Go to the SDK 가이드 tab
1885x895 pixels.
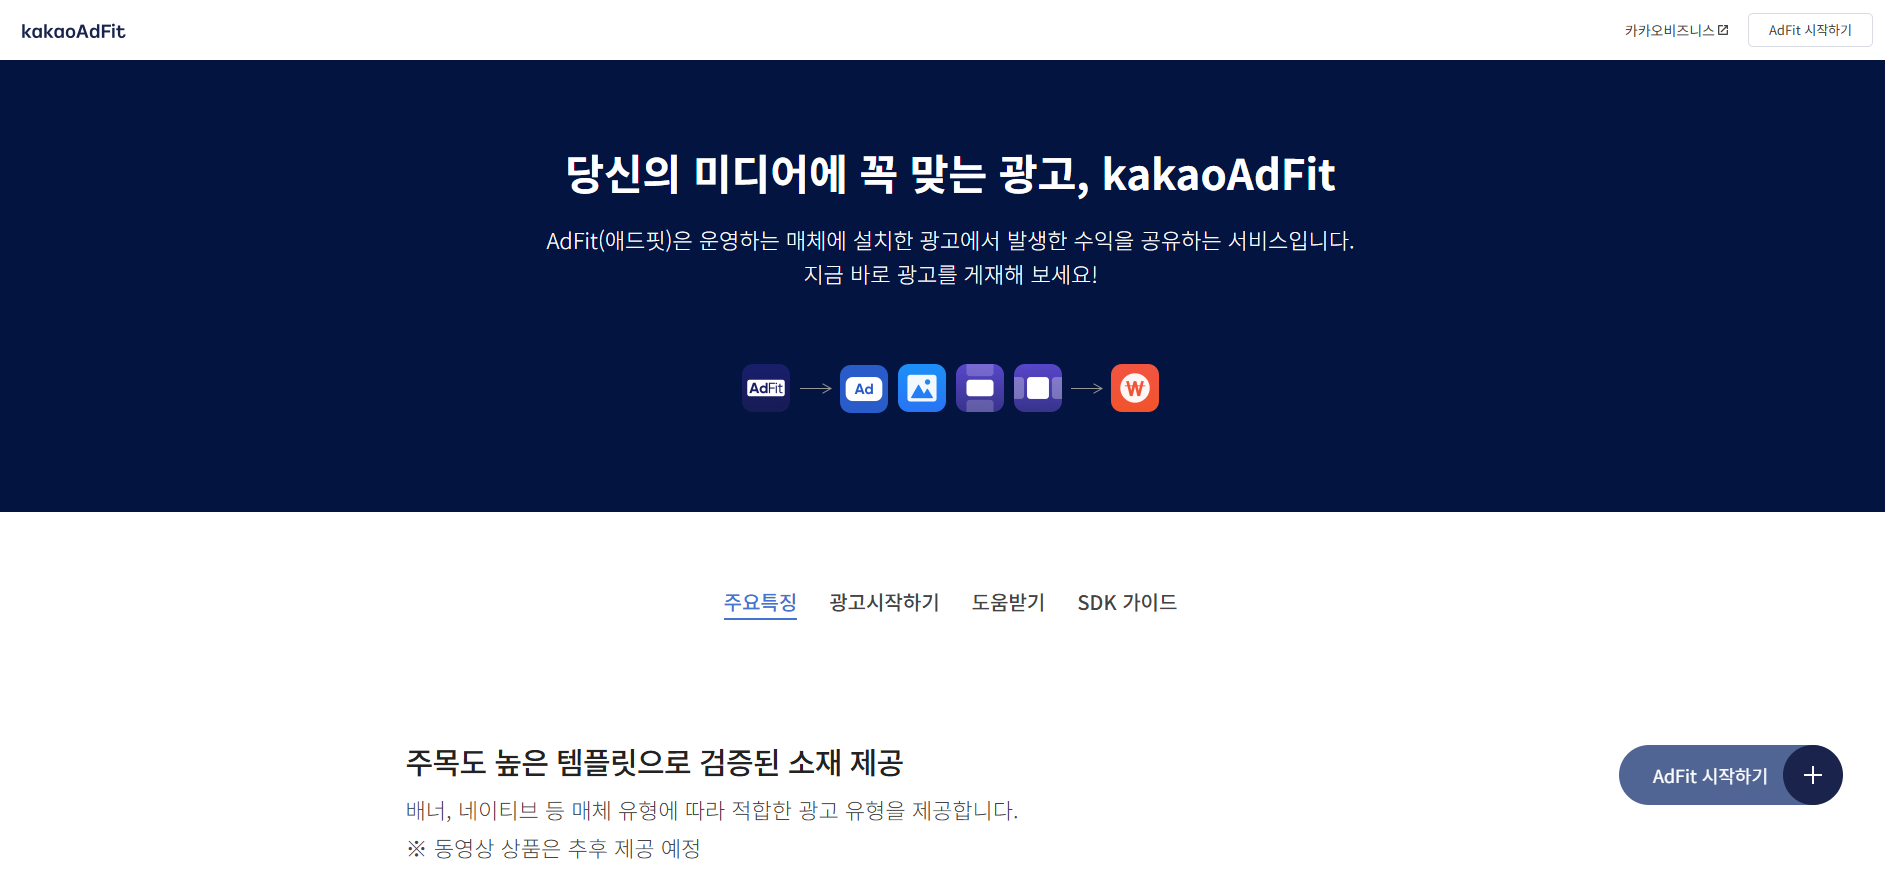(1127, 603)
